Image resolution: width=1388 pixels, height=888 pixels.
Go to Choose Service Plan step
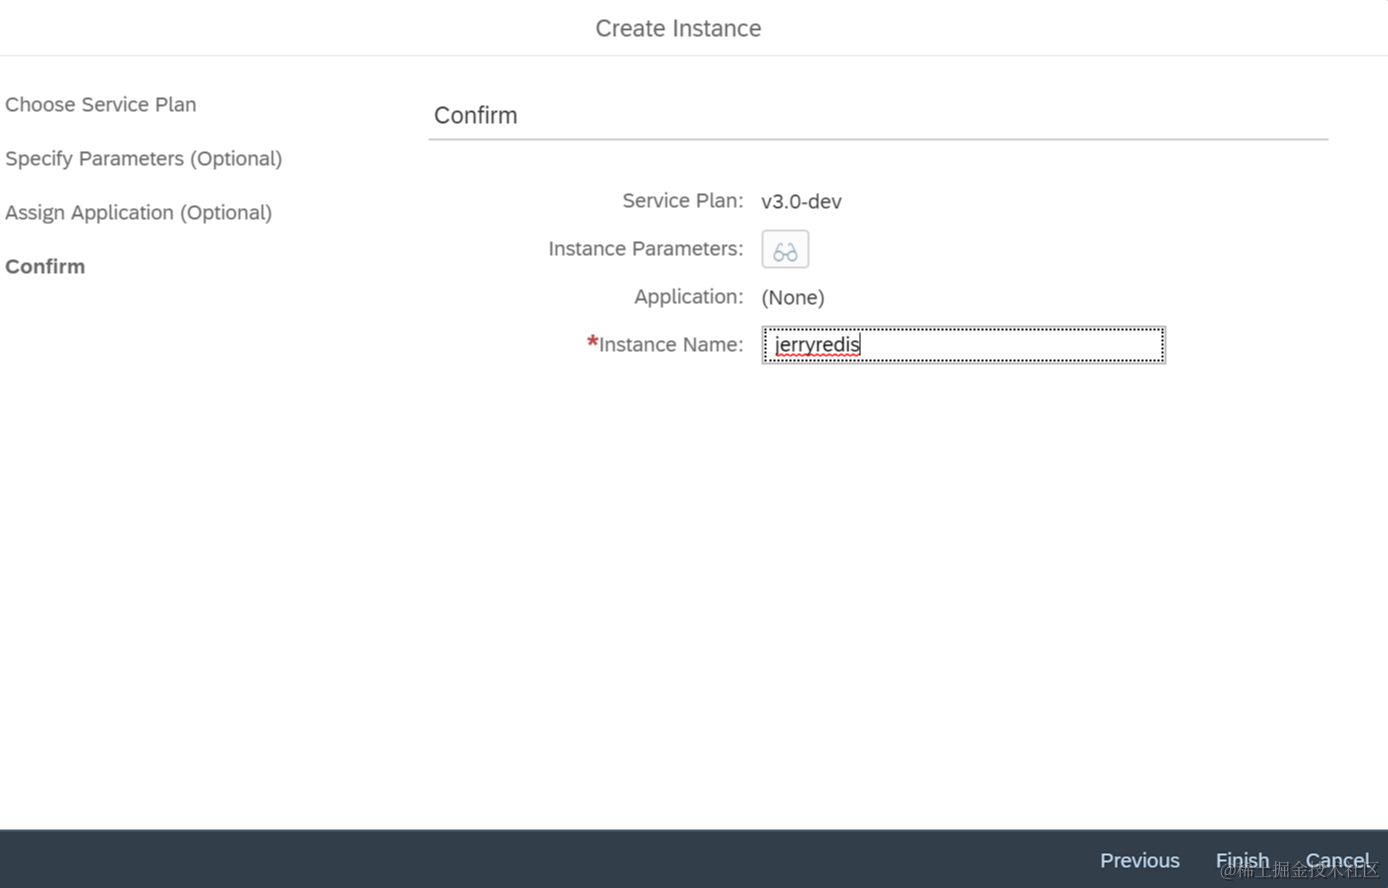point(101,104)
